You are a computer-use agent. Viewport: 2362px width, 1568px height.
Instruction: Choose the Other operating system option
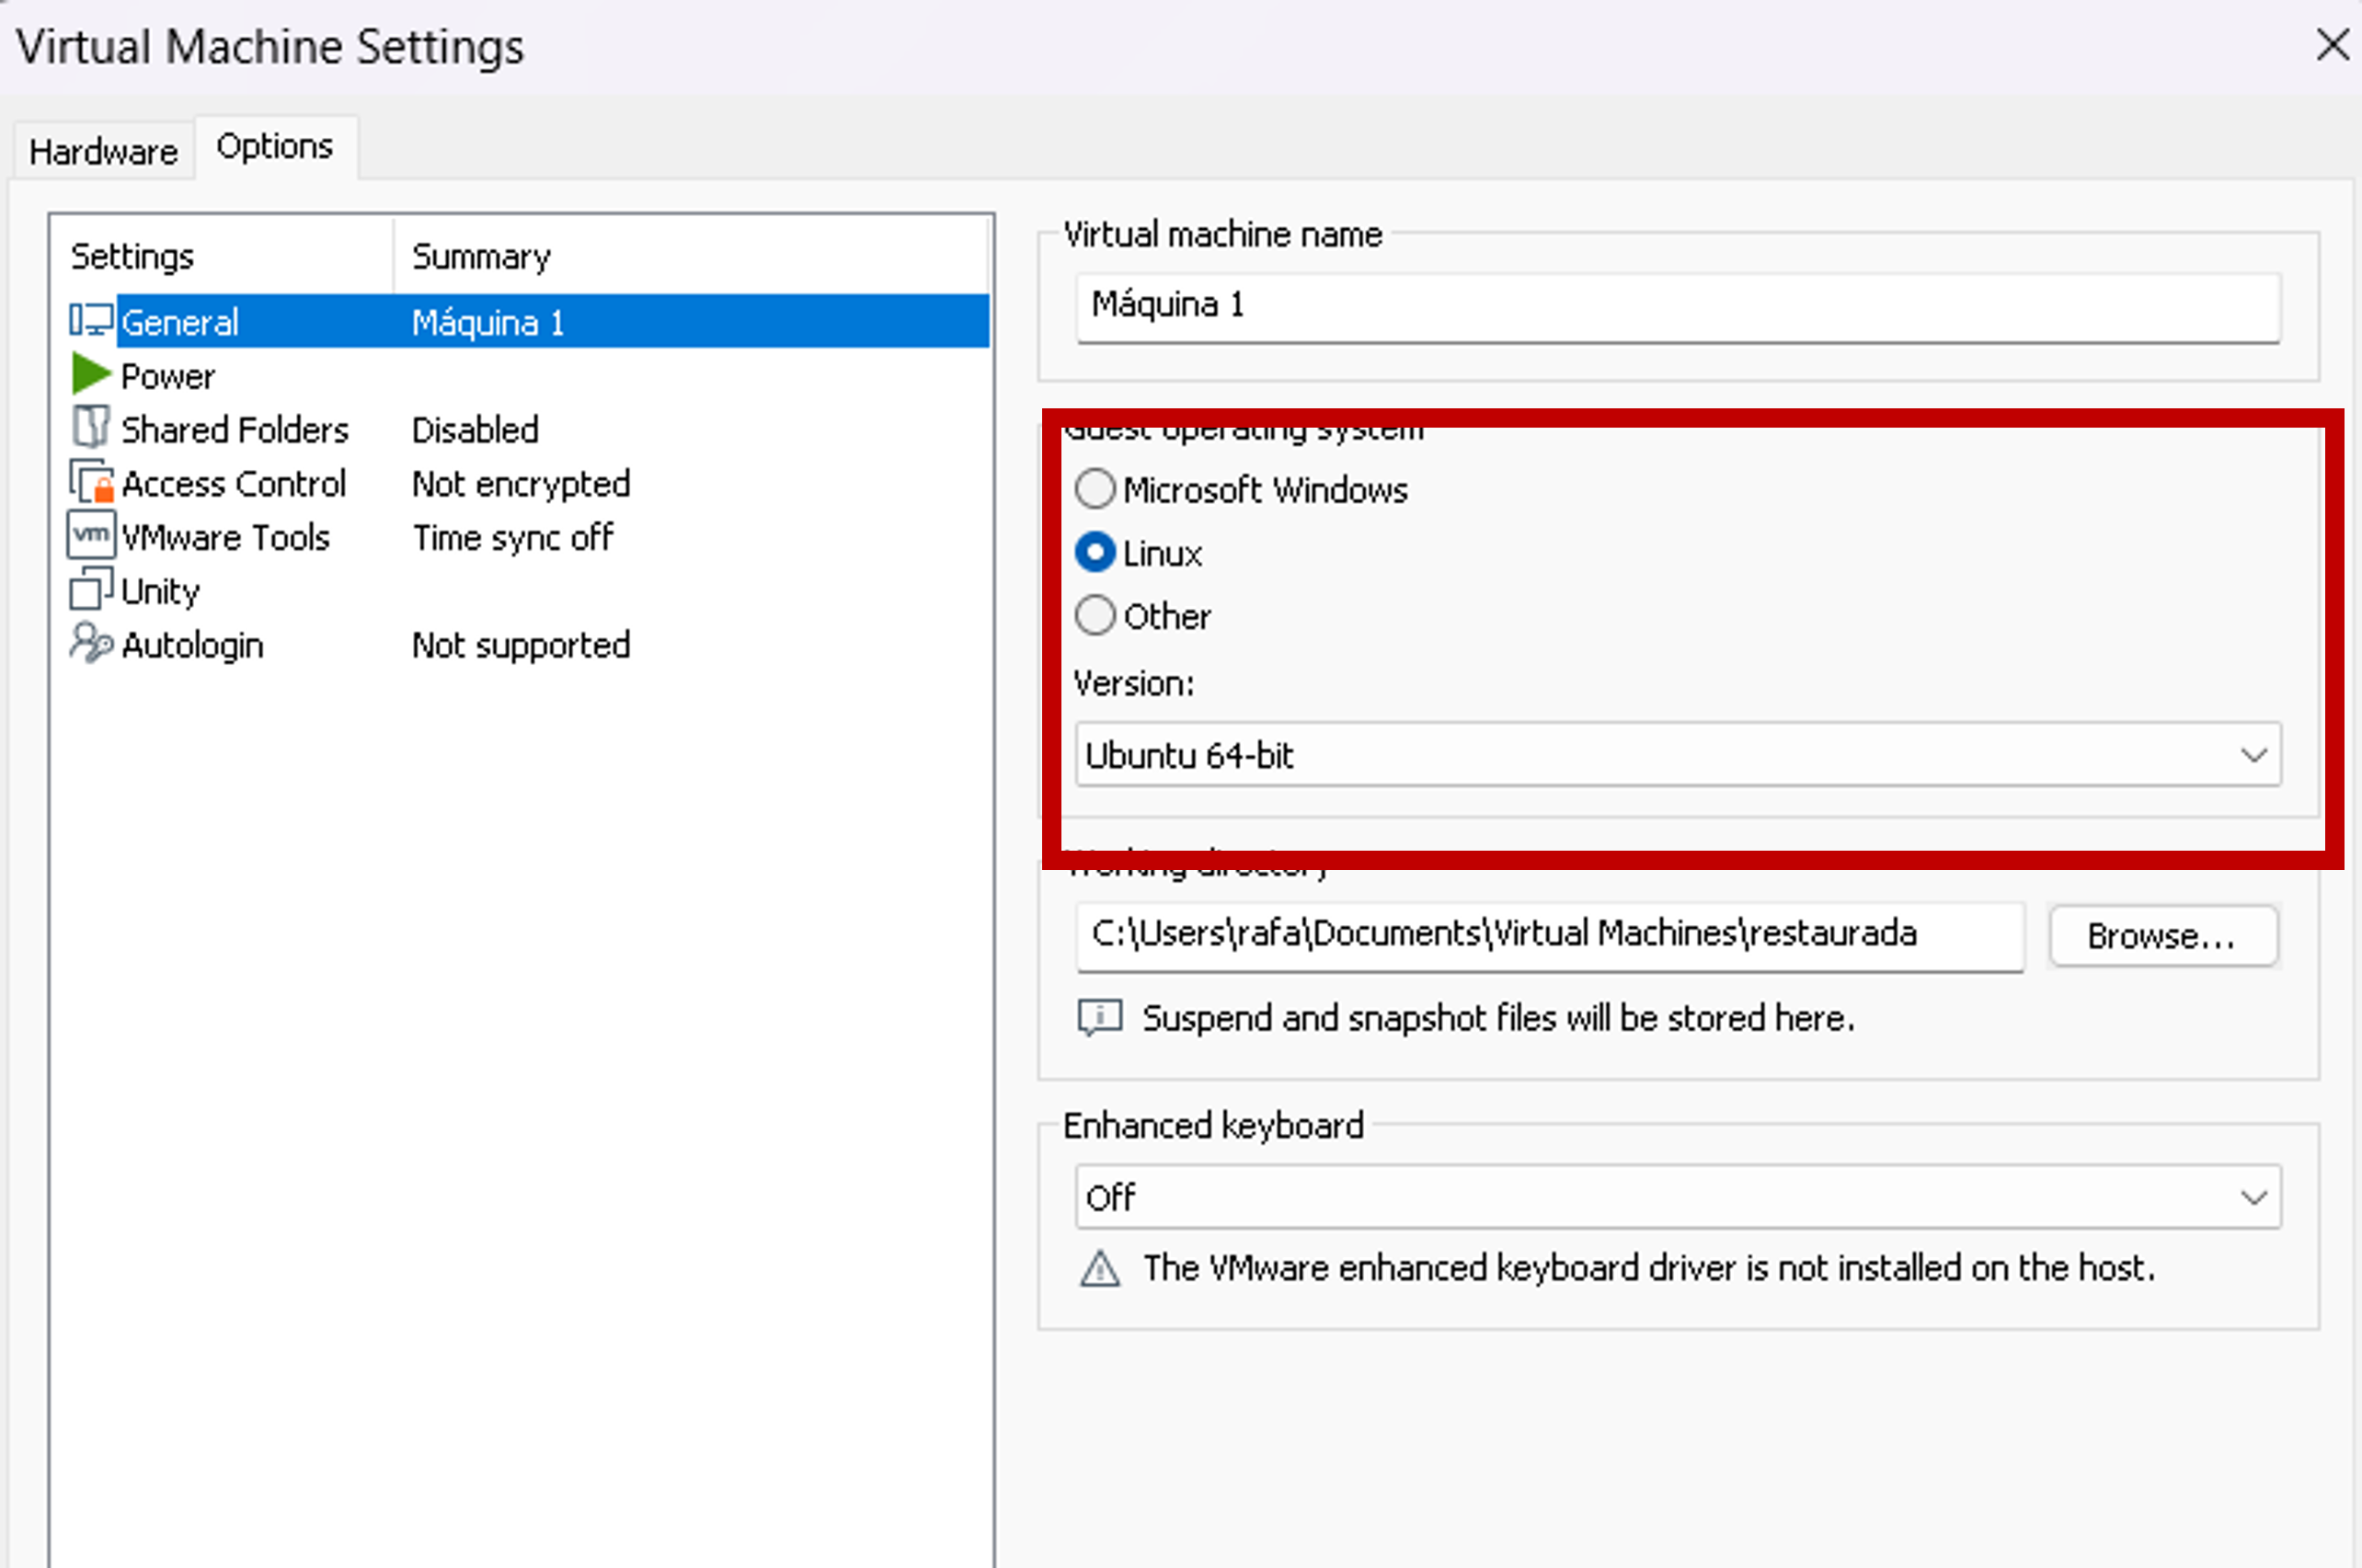(x=1095, y=616)
